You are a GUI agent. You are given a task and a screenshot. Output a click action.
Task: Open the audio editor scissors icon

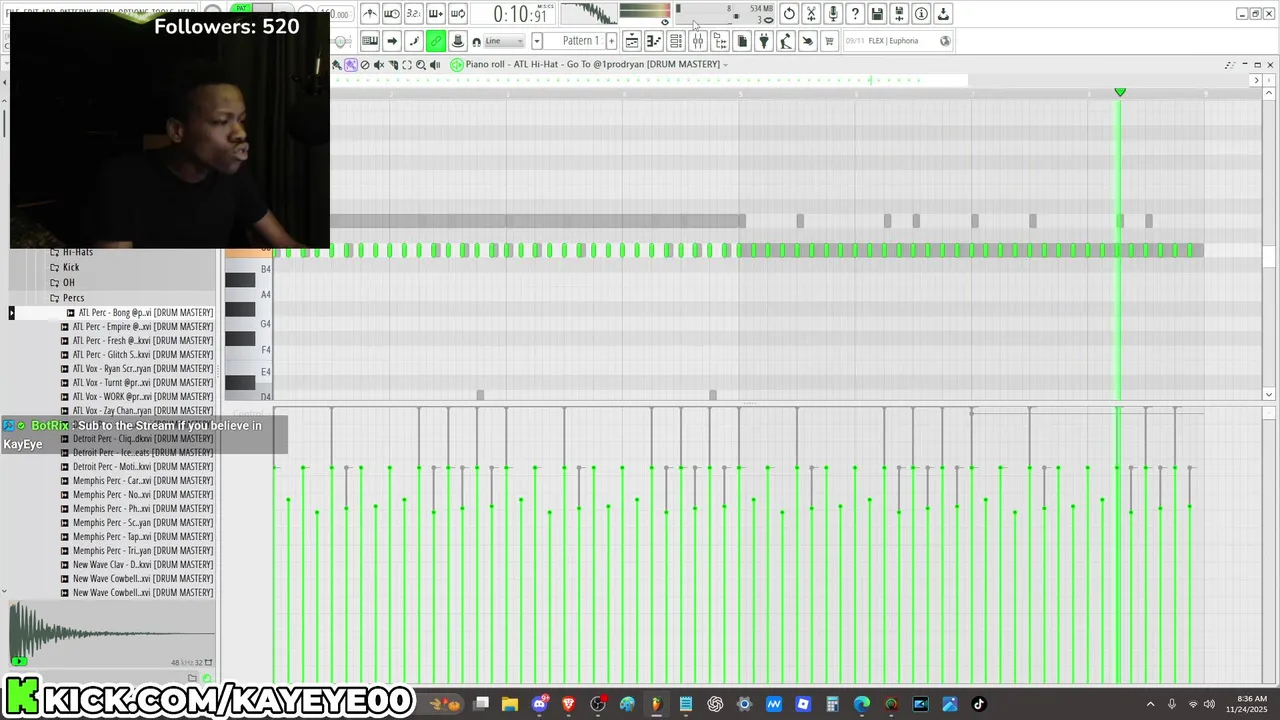click(811, 13)
